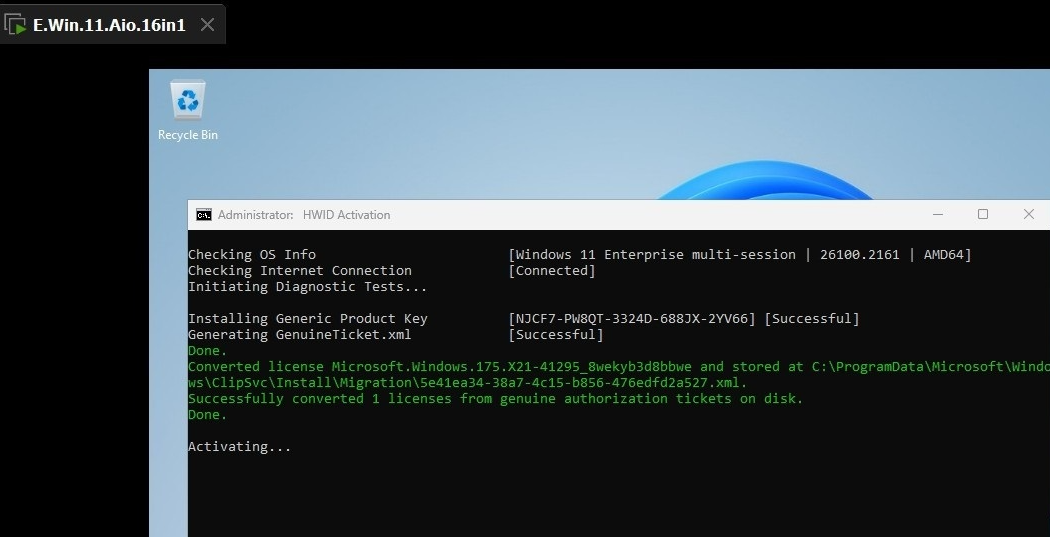Click the 'Activating...' status line
This screenshot has height=537, width=1050.
click(240, 447)
